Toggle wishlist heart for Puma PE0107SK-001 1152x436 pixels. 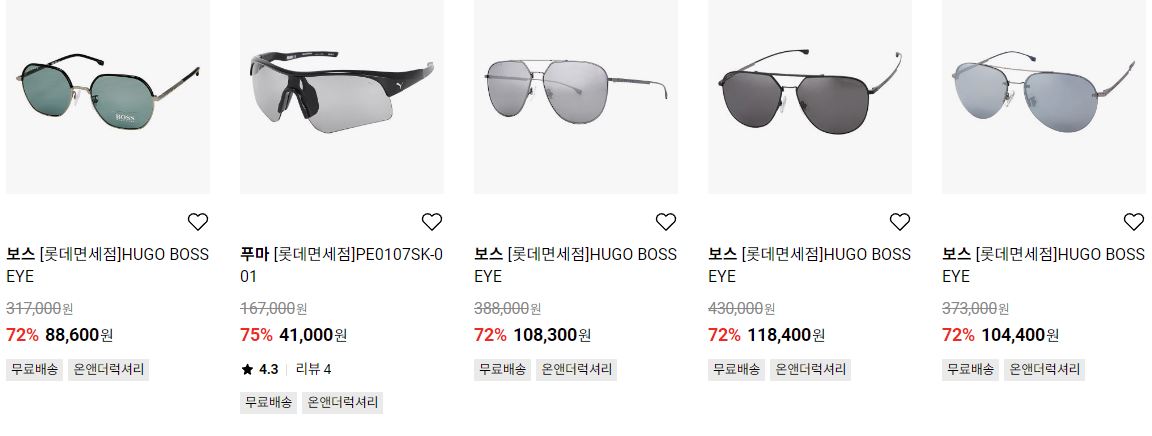point(431,221)
